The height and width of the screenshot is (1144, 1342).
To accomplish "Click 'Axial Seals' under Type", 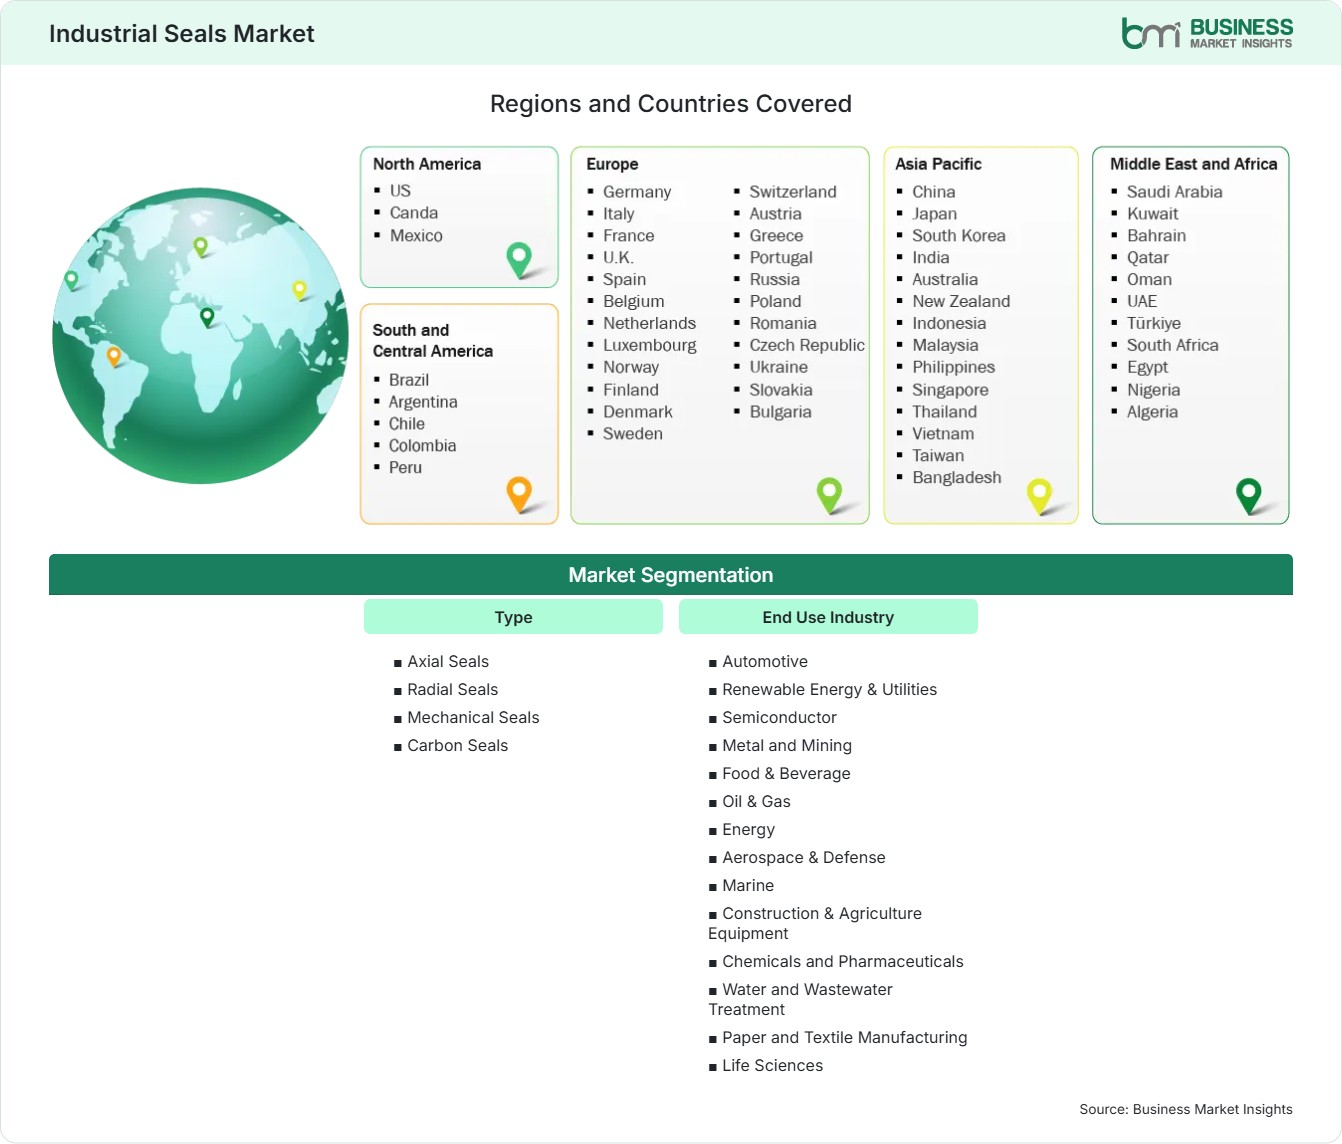I will (x=448, y=662).
